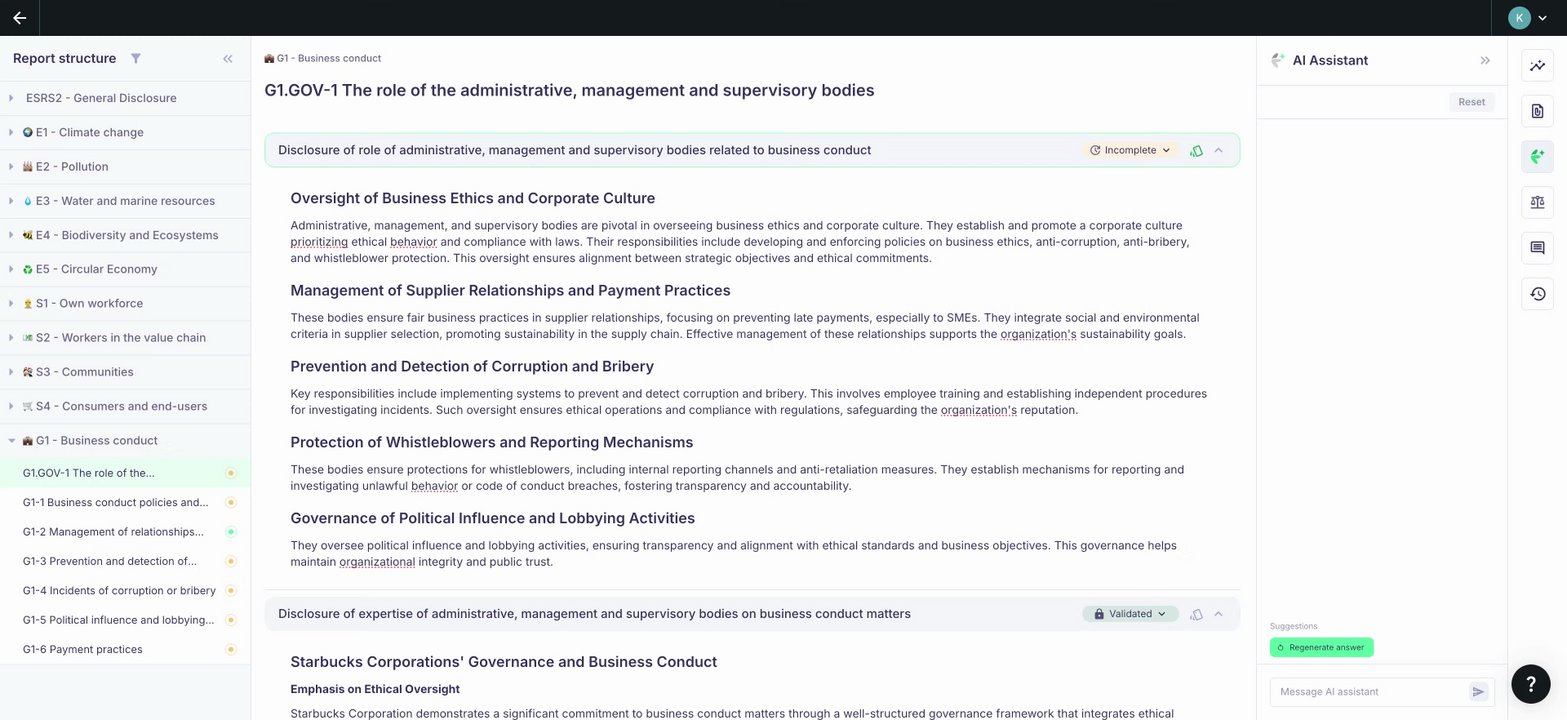Viewport: 1567px width, 720px height.
Task: Collapse G1 - Business conduct tree node
Action: pos(11,440)
